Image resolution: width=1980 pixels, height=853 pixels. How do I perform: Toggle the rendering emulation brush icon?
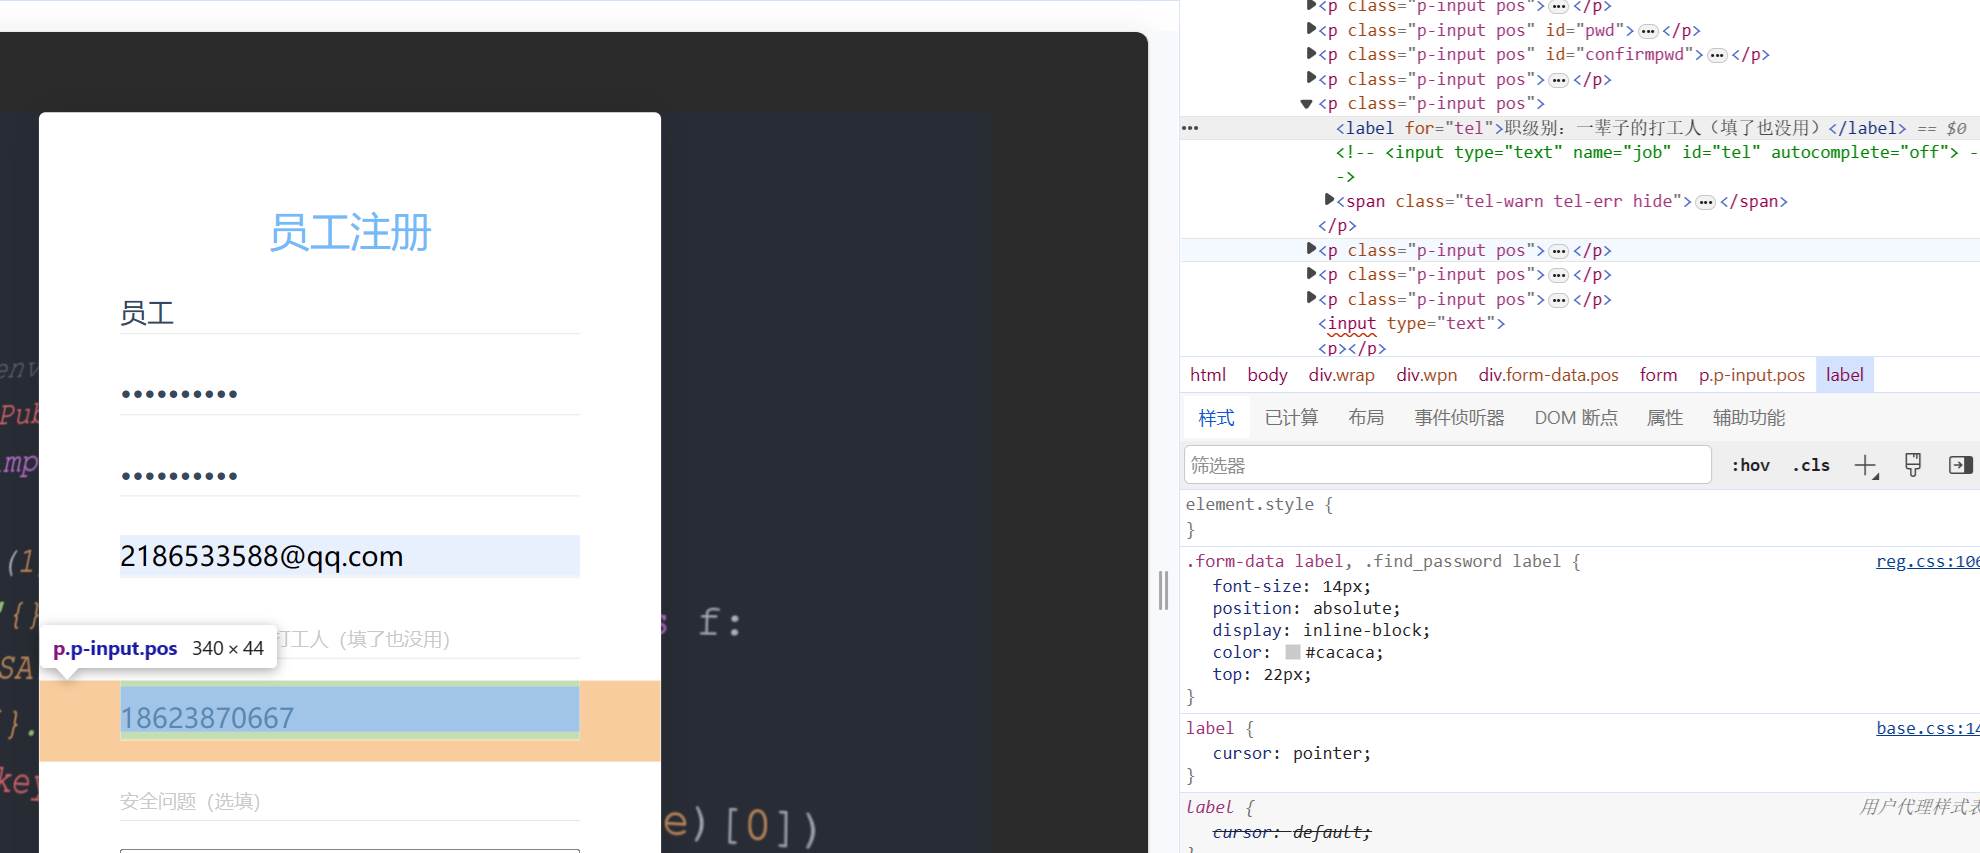tap(1913, 465)
